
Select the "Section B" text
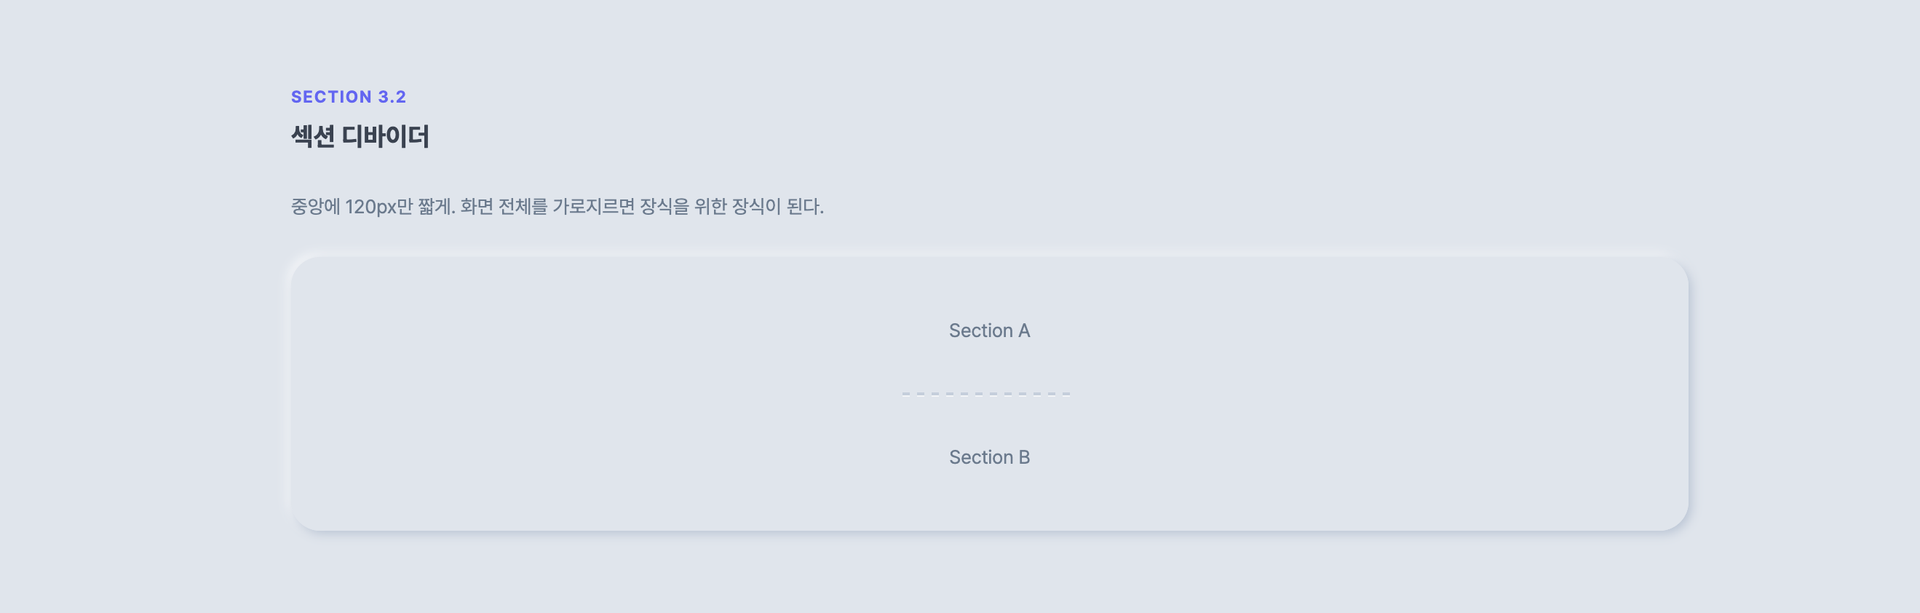pos(989,457)
